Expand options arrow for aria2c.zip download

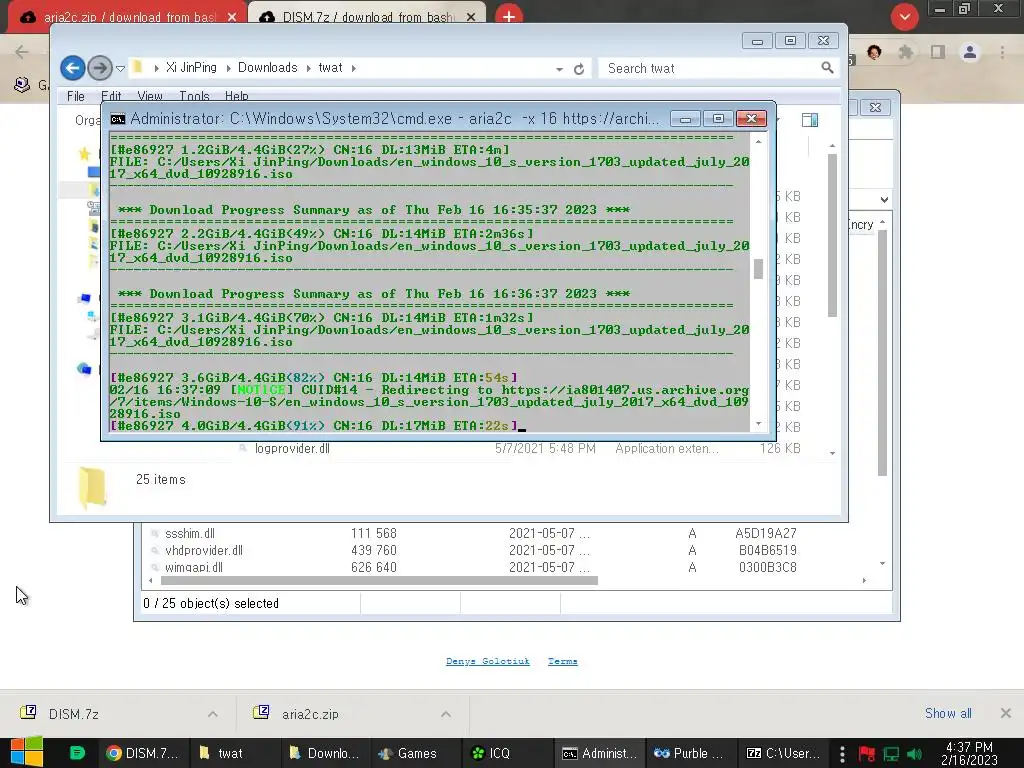coord(446,714)
